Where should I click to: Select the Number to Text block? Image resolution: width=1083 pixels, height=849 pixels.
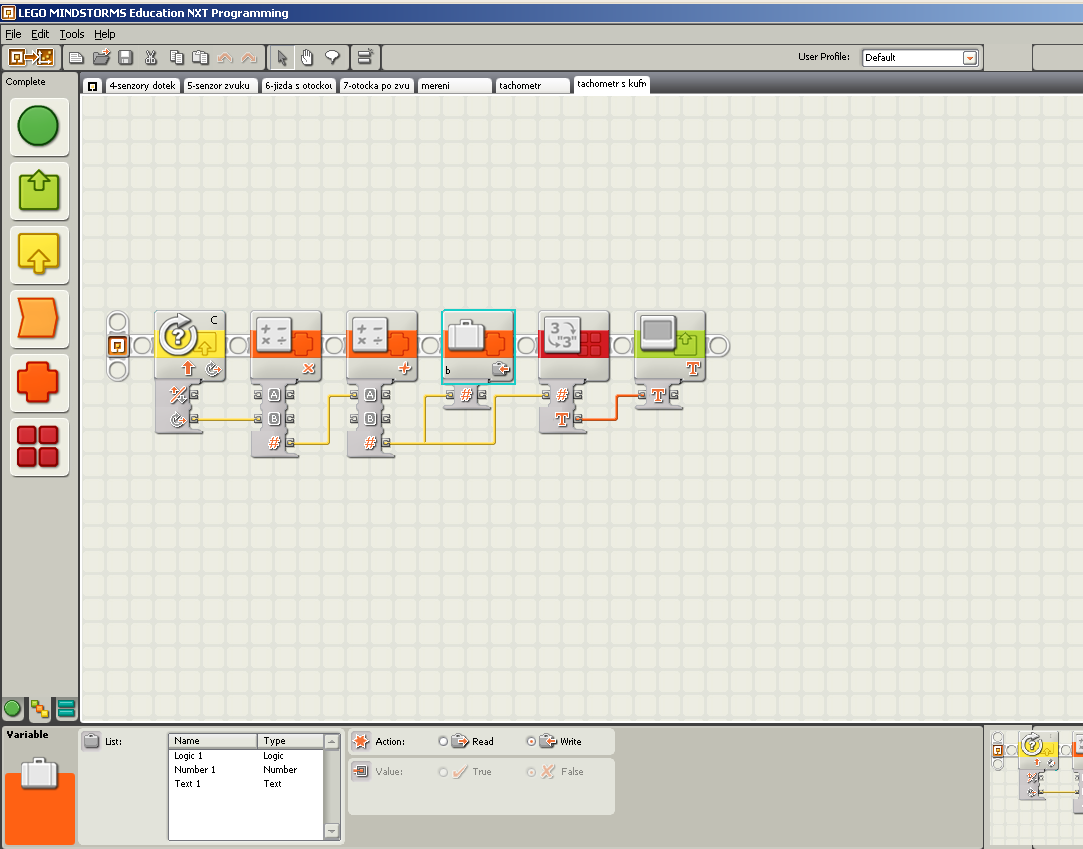coord(574,345)
